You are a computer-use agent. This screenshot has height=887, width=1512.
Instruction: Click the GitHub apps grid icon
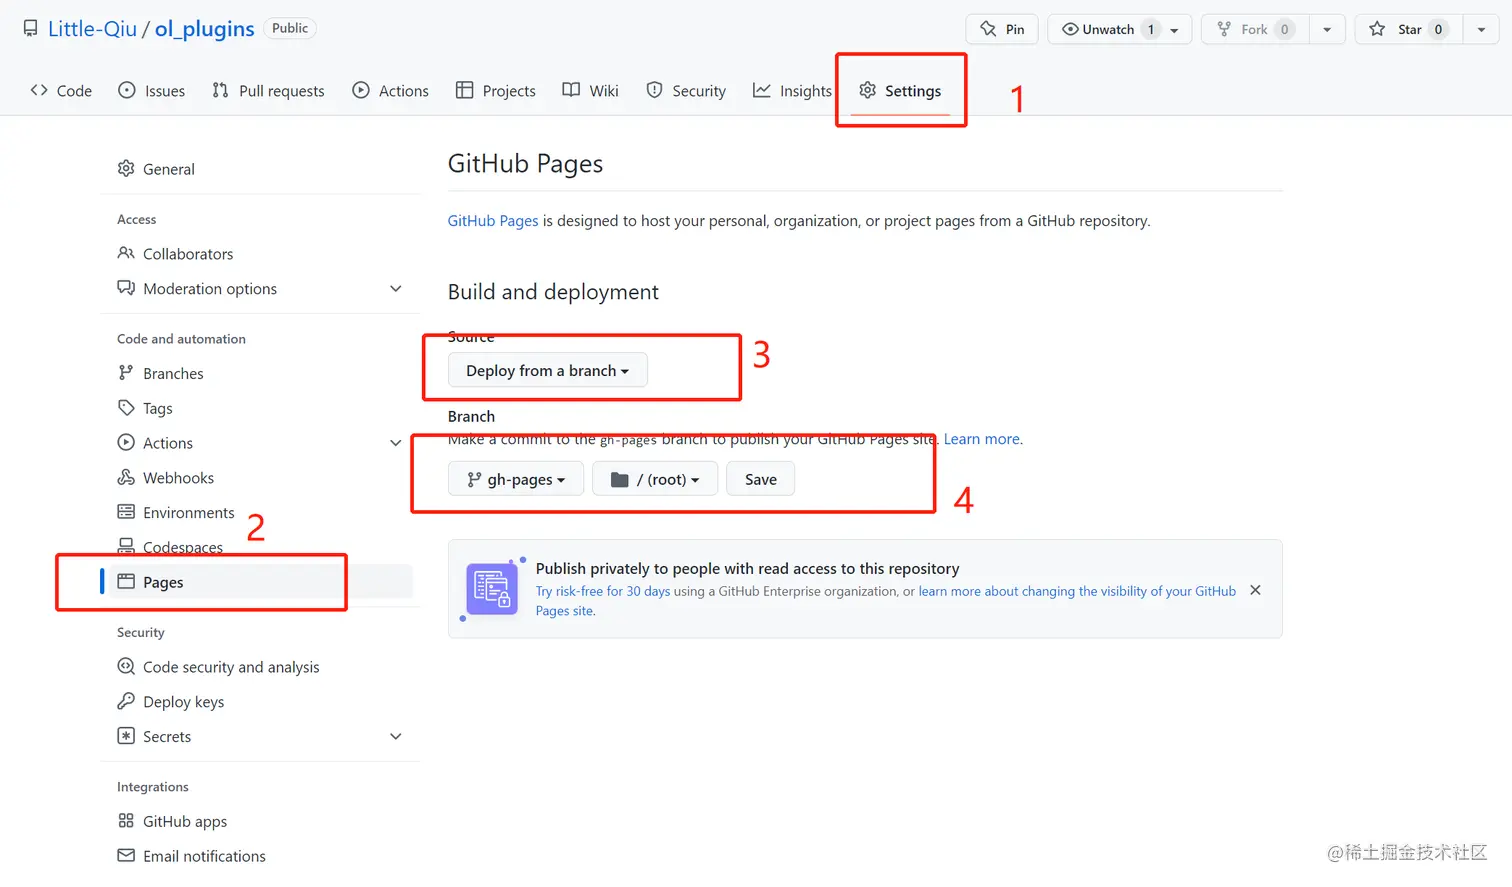[x=126, y=821]
